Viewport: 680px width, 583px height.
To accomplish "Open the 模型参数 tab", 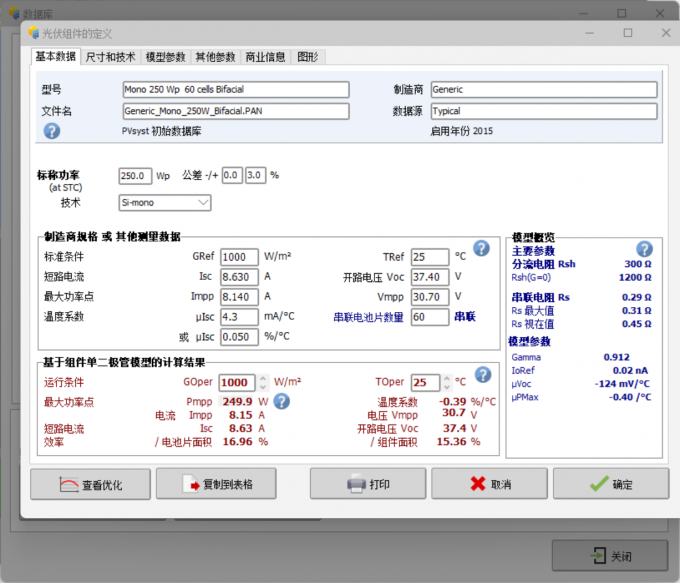I will coord(165,57).
